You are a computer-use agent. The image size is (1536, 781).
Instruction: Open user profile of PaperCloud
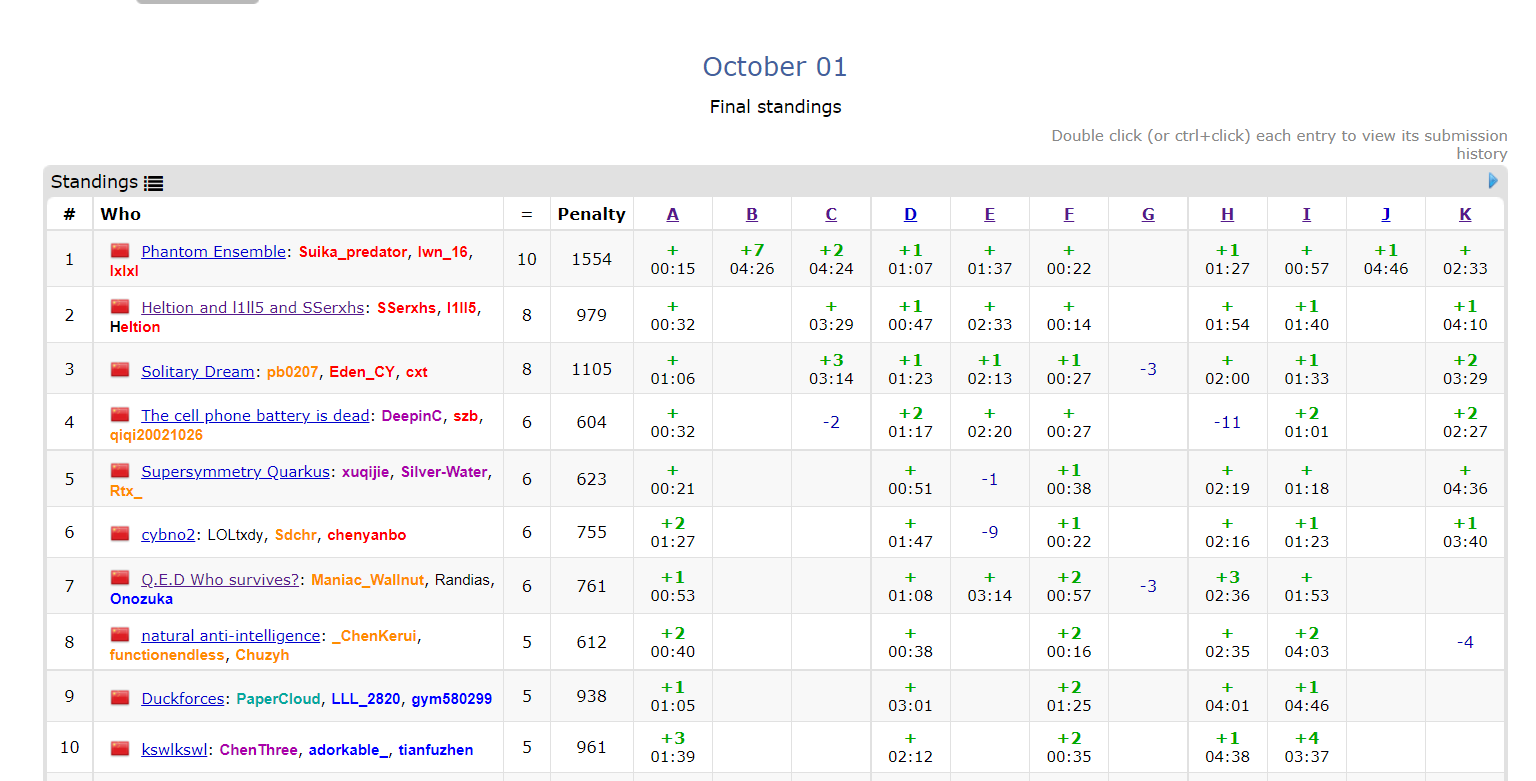pyautogui.click(x=278, y=699)
